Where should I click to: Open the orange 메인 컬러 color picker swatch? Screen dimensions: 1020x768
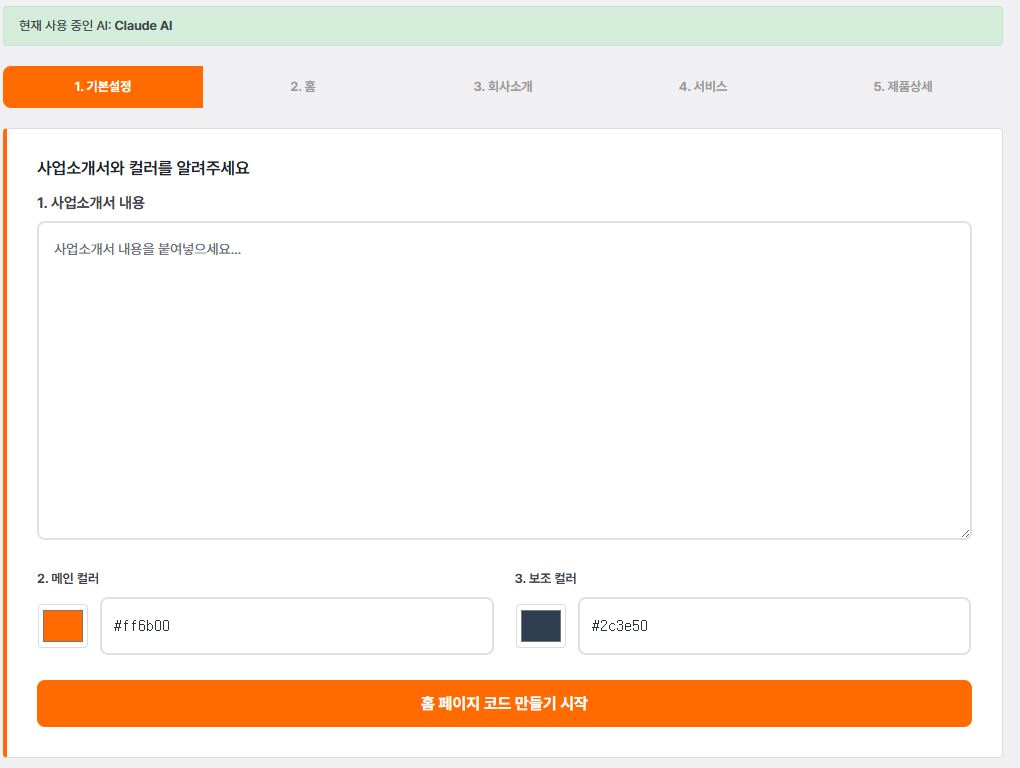point(62,625)
